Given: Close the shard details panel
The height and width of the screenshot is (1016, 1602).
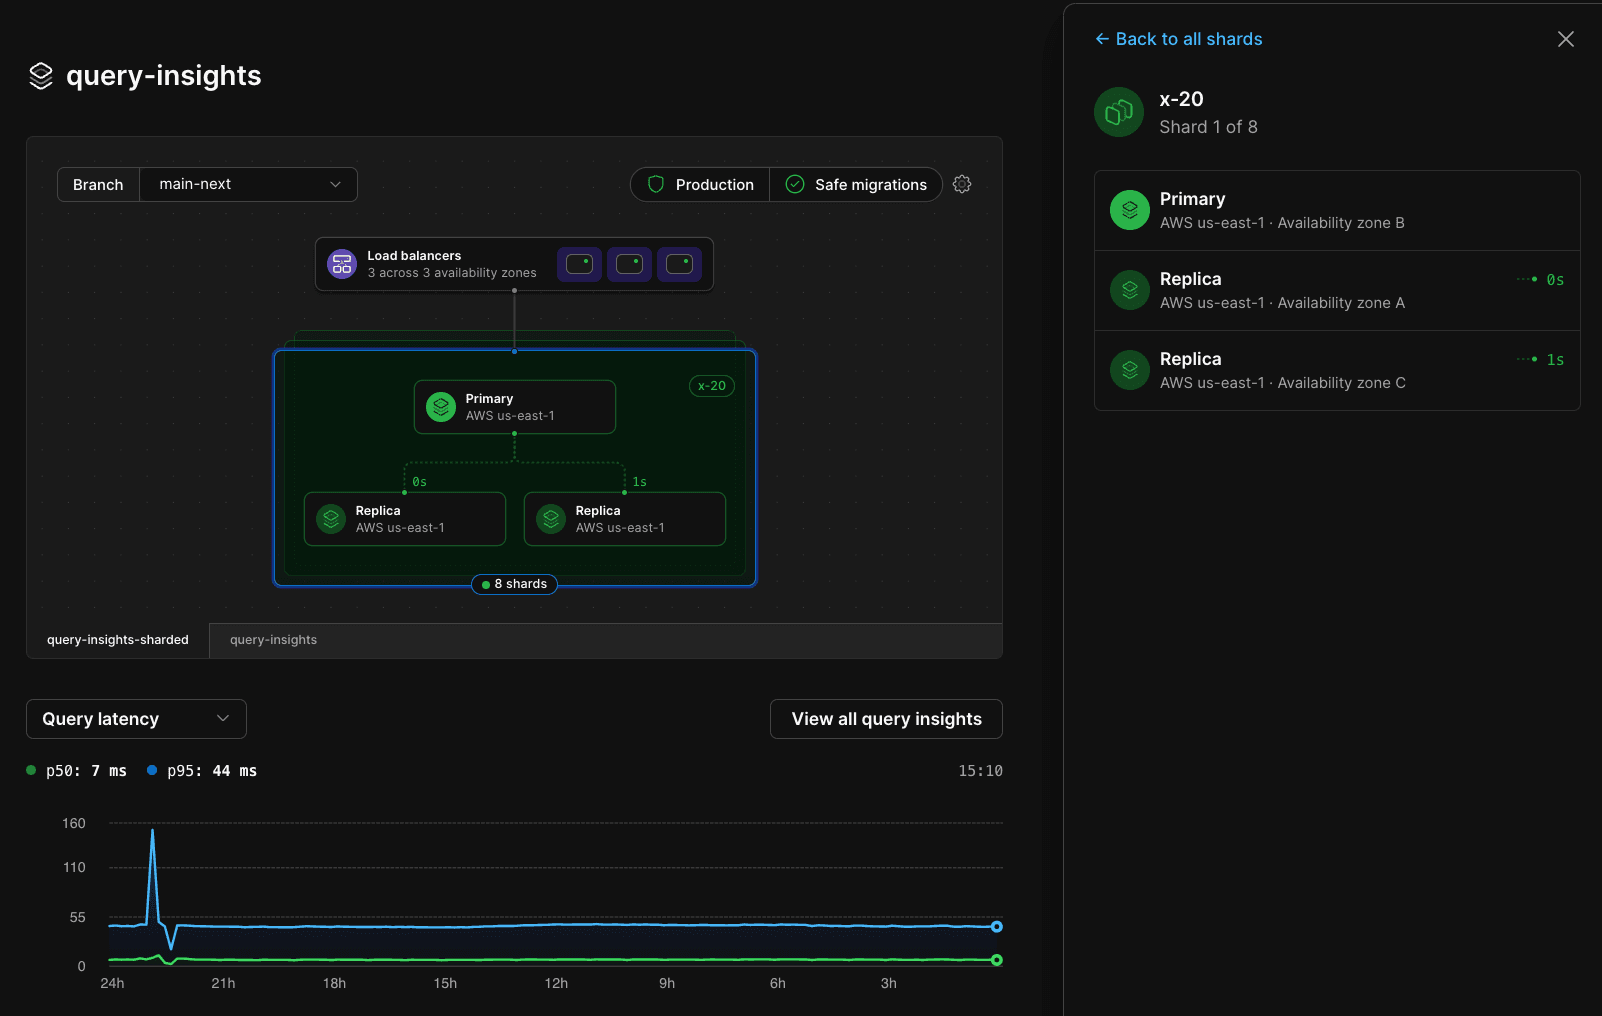Looking at the screenshot, I should click(1566, 39).
